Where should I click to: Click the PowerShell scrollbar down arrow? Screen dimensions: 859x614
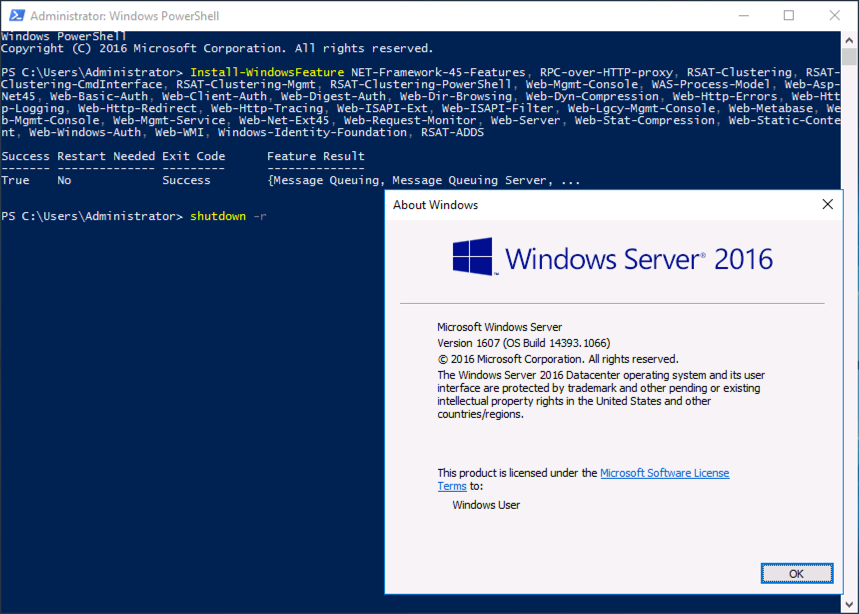click(849, 605)
